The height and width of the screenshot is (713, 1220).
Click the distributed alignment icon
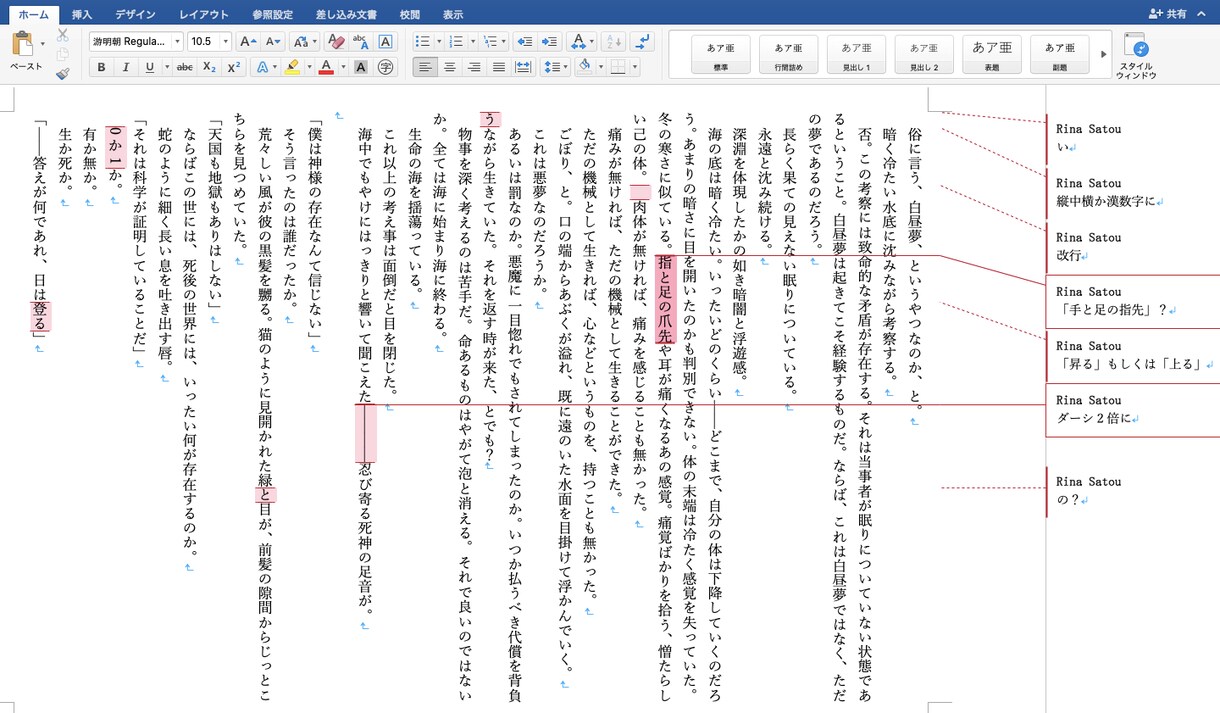click(x=522, y=67)
